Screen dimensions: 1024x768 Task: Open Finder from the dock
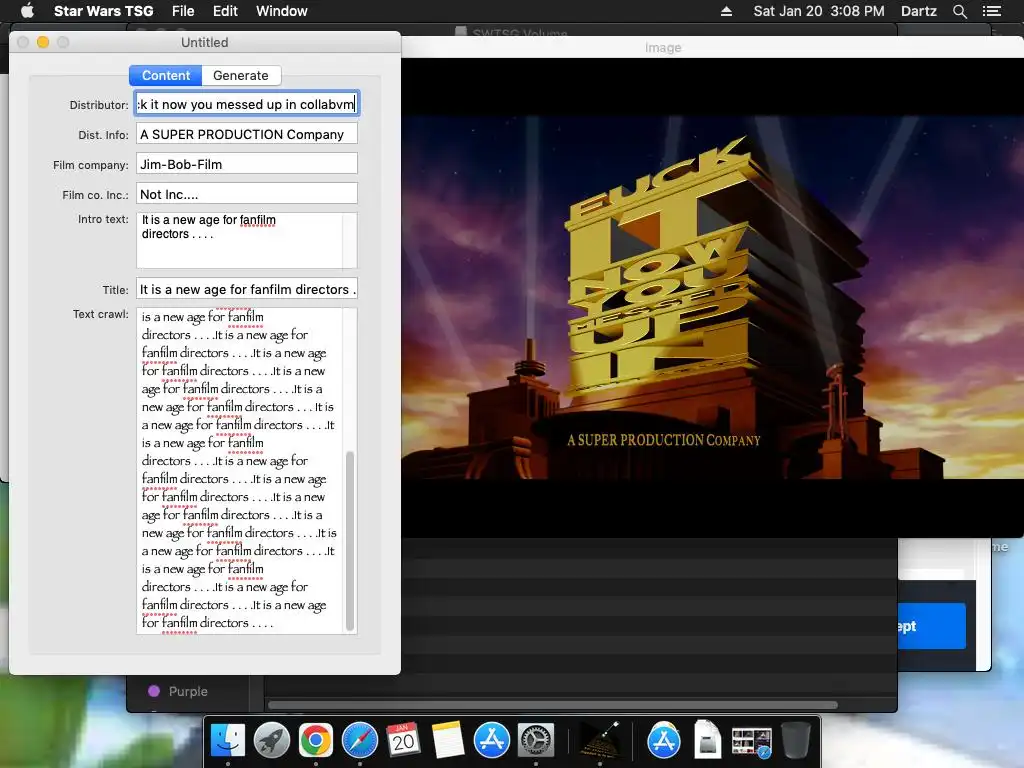point(227,741)
